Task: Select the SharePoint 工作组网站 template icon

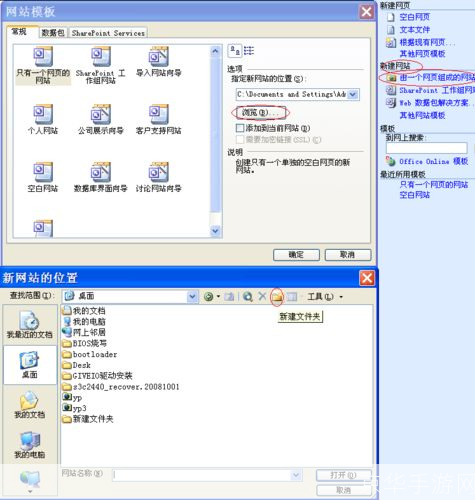Action: tap(101, 57)
